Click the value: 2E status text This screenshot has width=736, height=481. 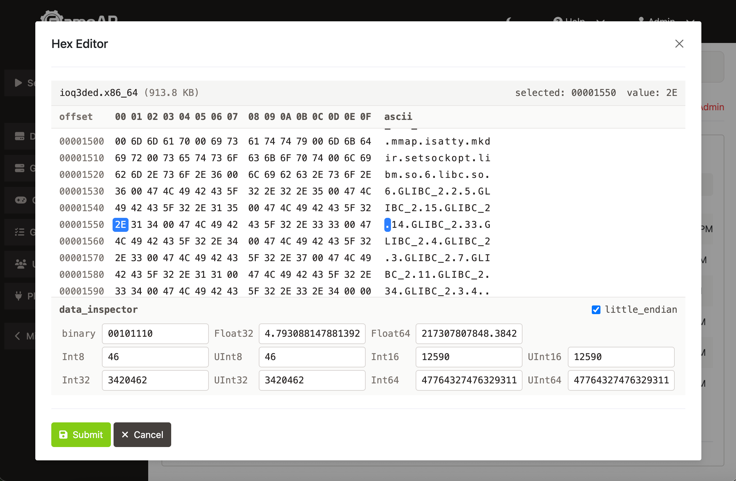[x=652, y=93]
